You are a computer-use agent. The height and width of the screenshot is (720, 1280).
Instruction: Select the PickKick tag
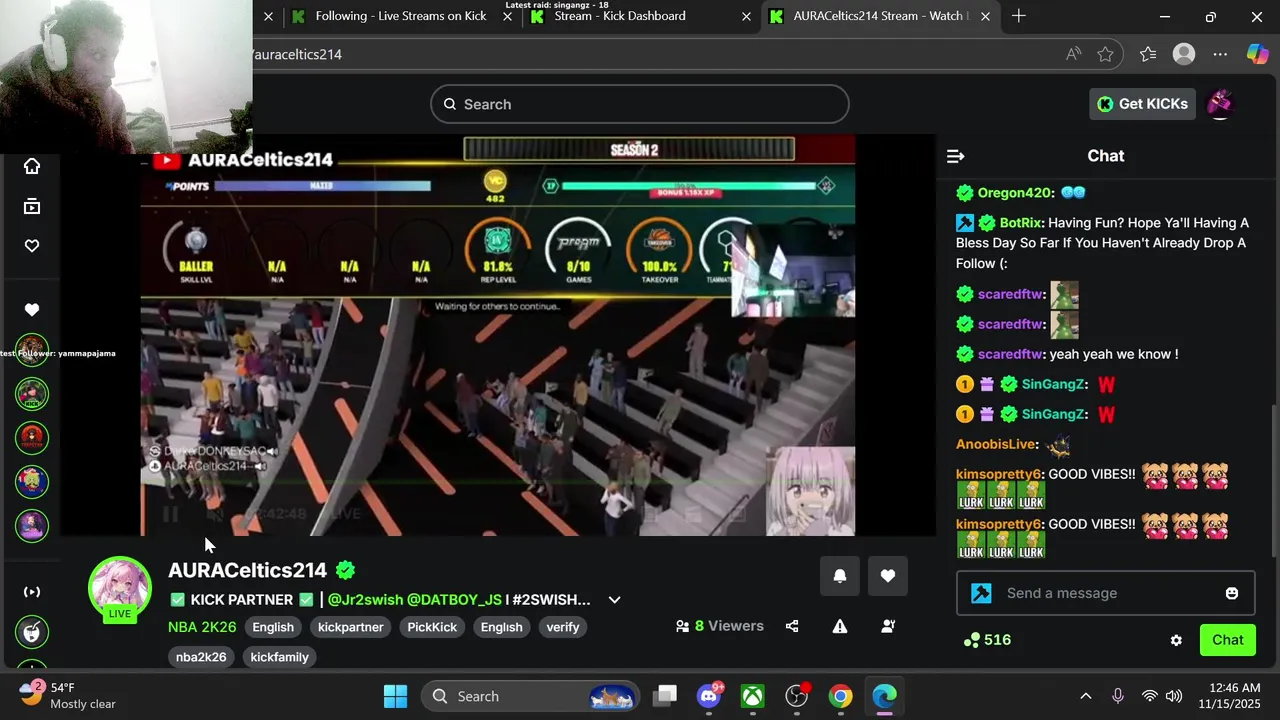432,627
